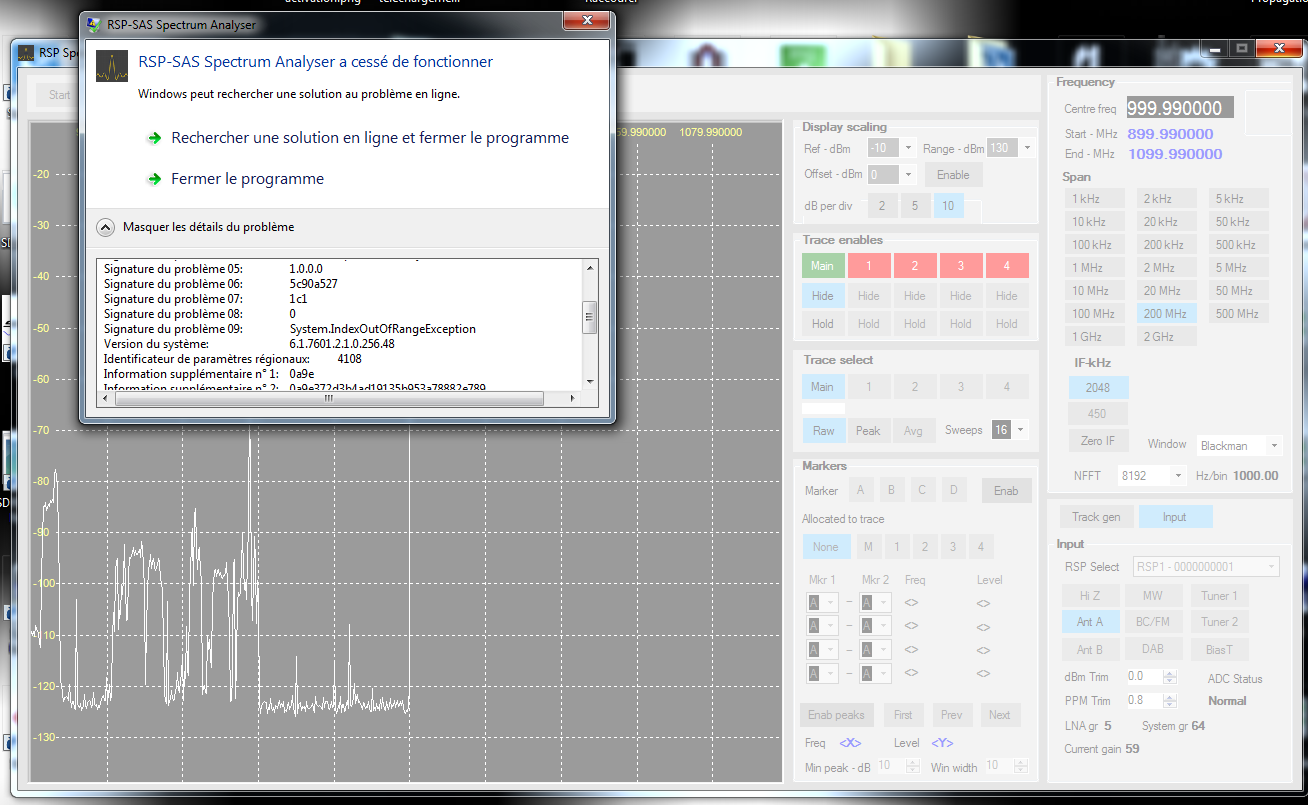Select the 450 IF-kHz option
1308x805 pixels.
[1098, 413]
